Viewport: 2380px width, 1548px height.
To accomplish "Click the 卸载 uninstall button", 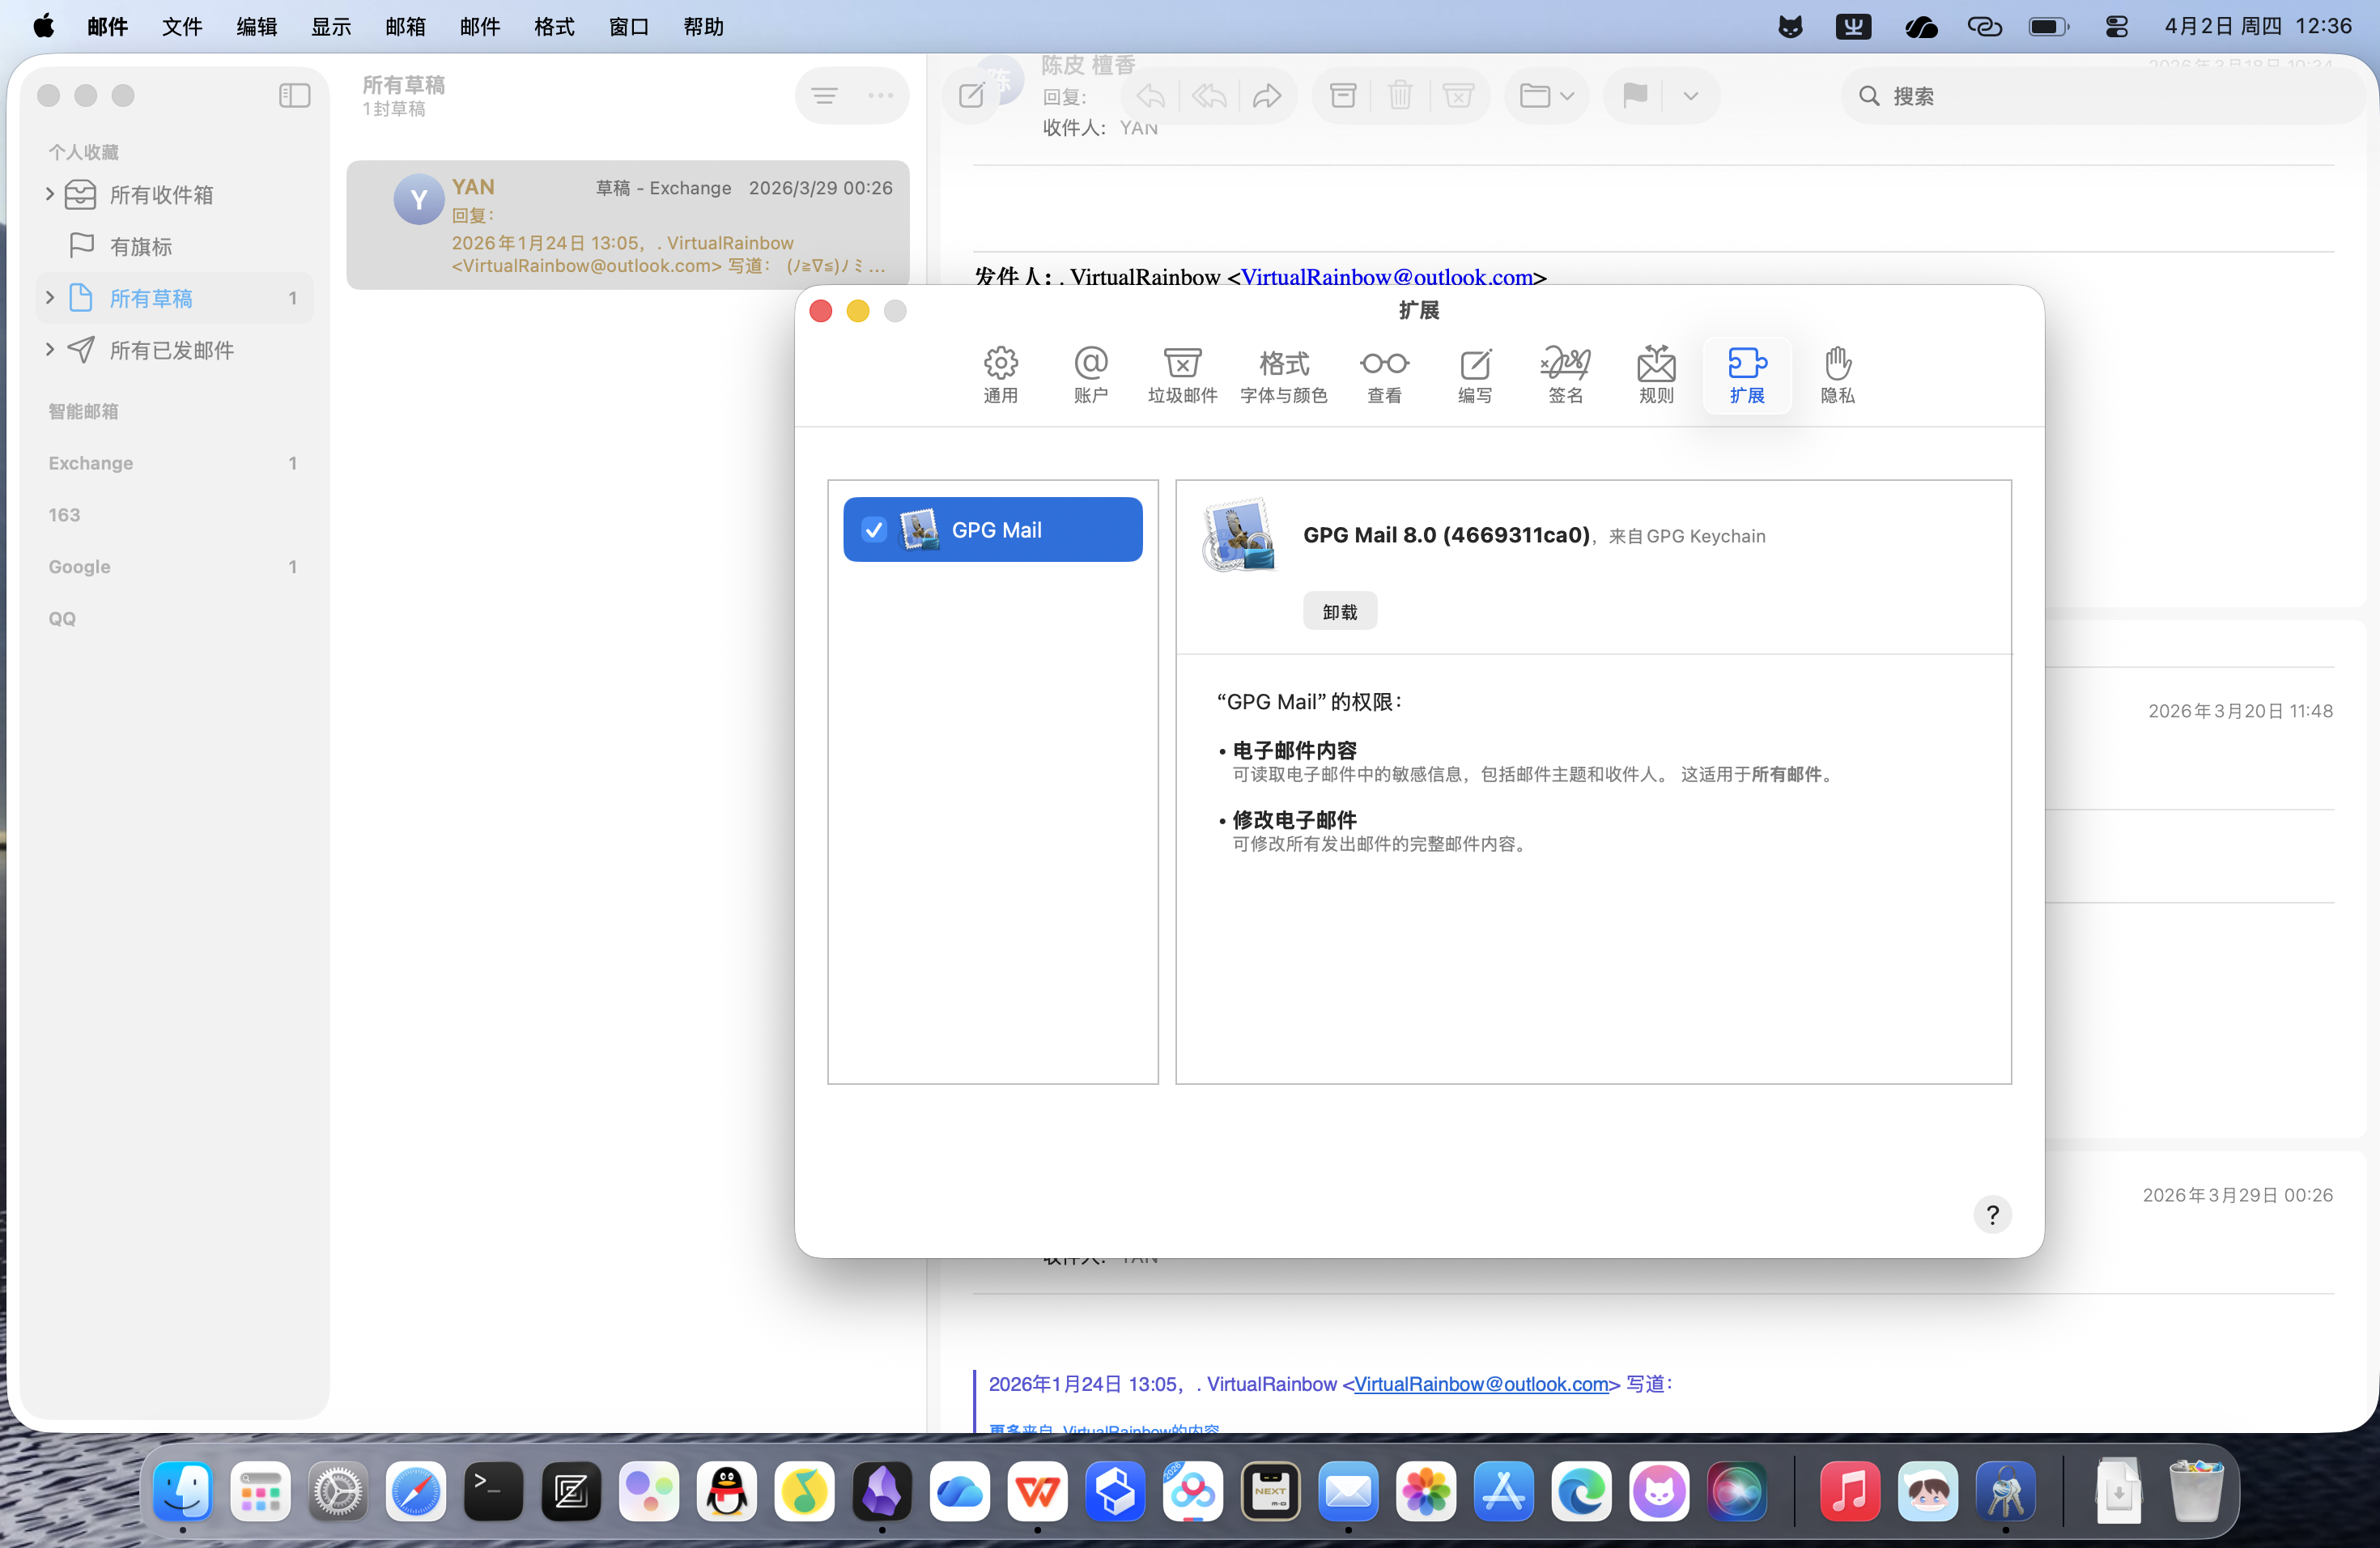I will click(x=1340, y=612).
